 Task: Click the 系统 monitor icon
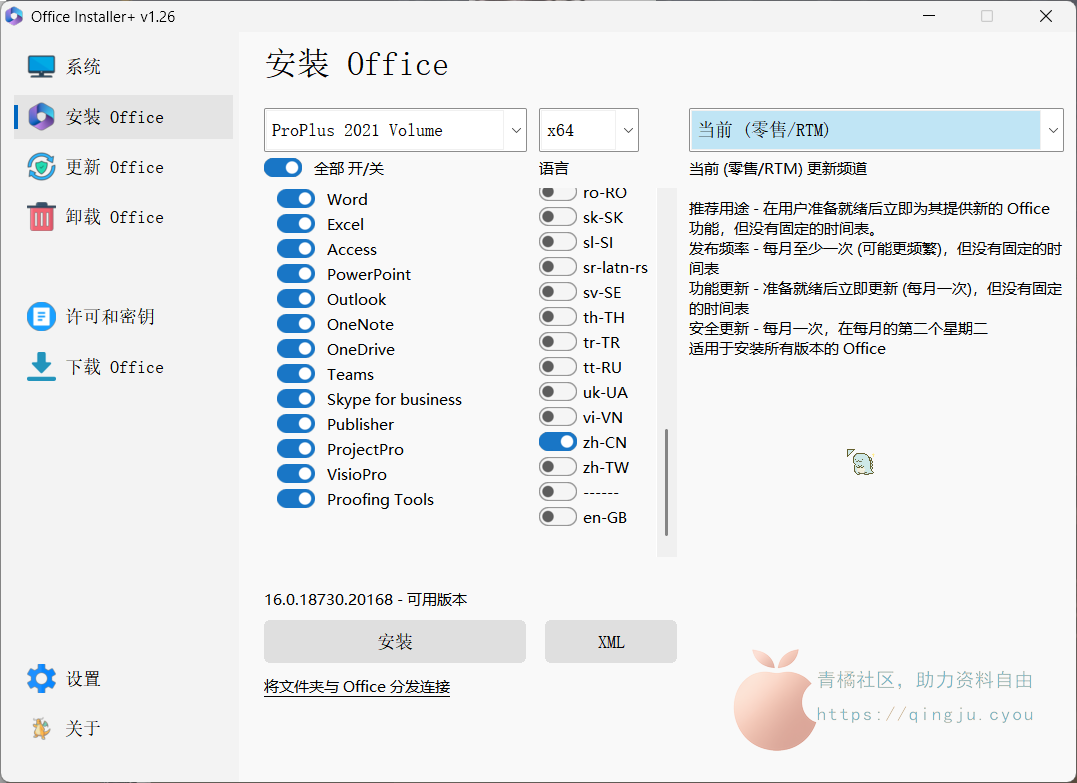pyautogui.click(x=41, y=67)
